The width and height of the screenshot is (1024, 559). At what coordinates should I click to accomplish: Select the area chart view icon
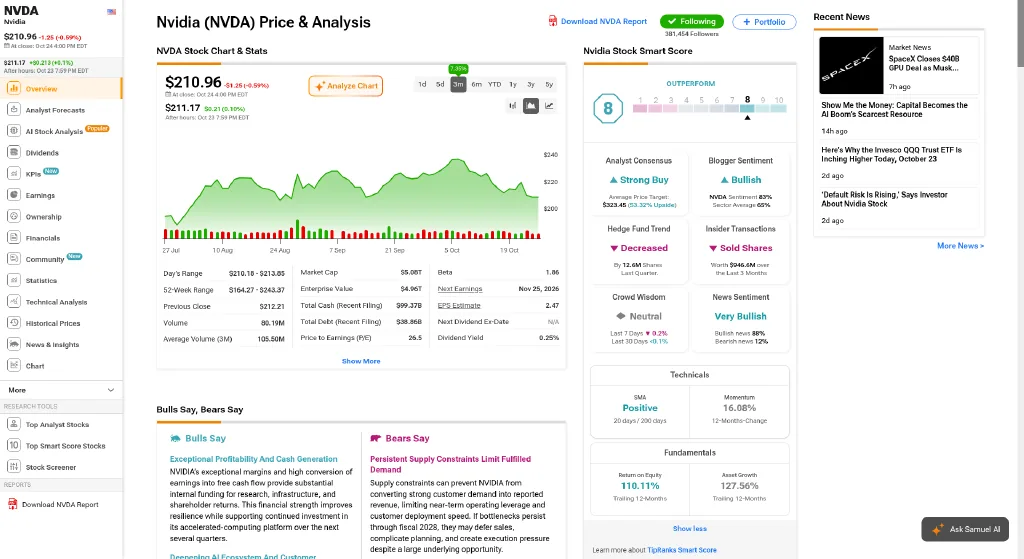(x=531, y=105)
